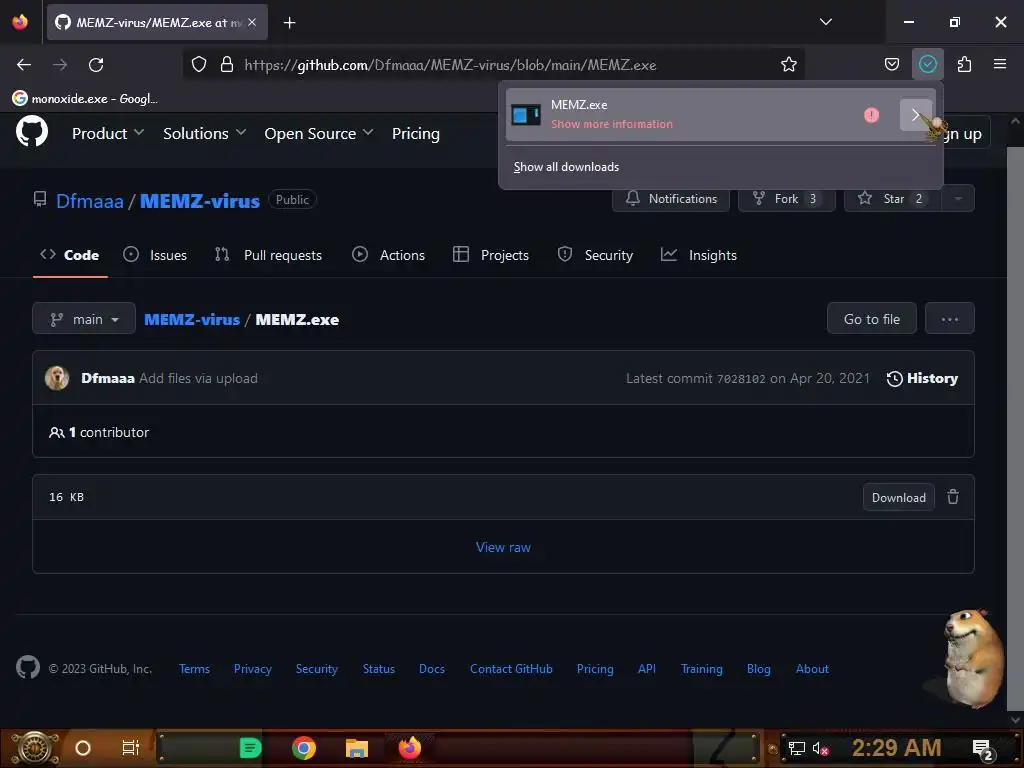
Task: Click the shield tracking protection icon
Action: pos(199,65)
